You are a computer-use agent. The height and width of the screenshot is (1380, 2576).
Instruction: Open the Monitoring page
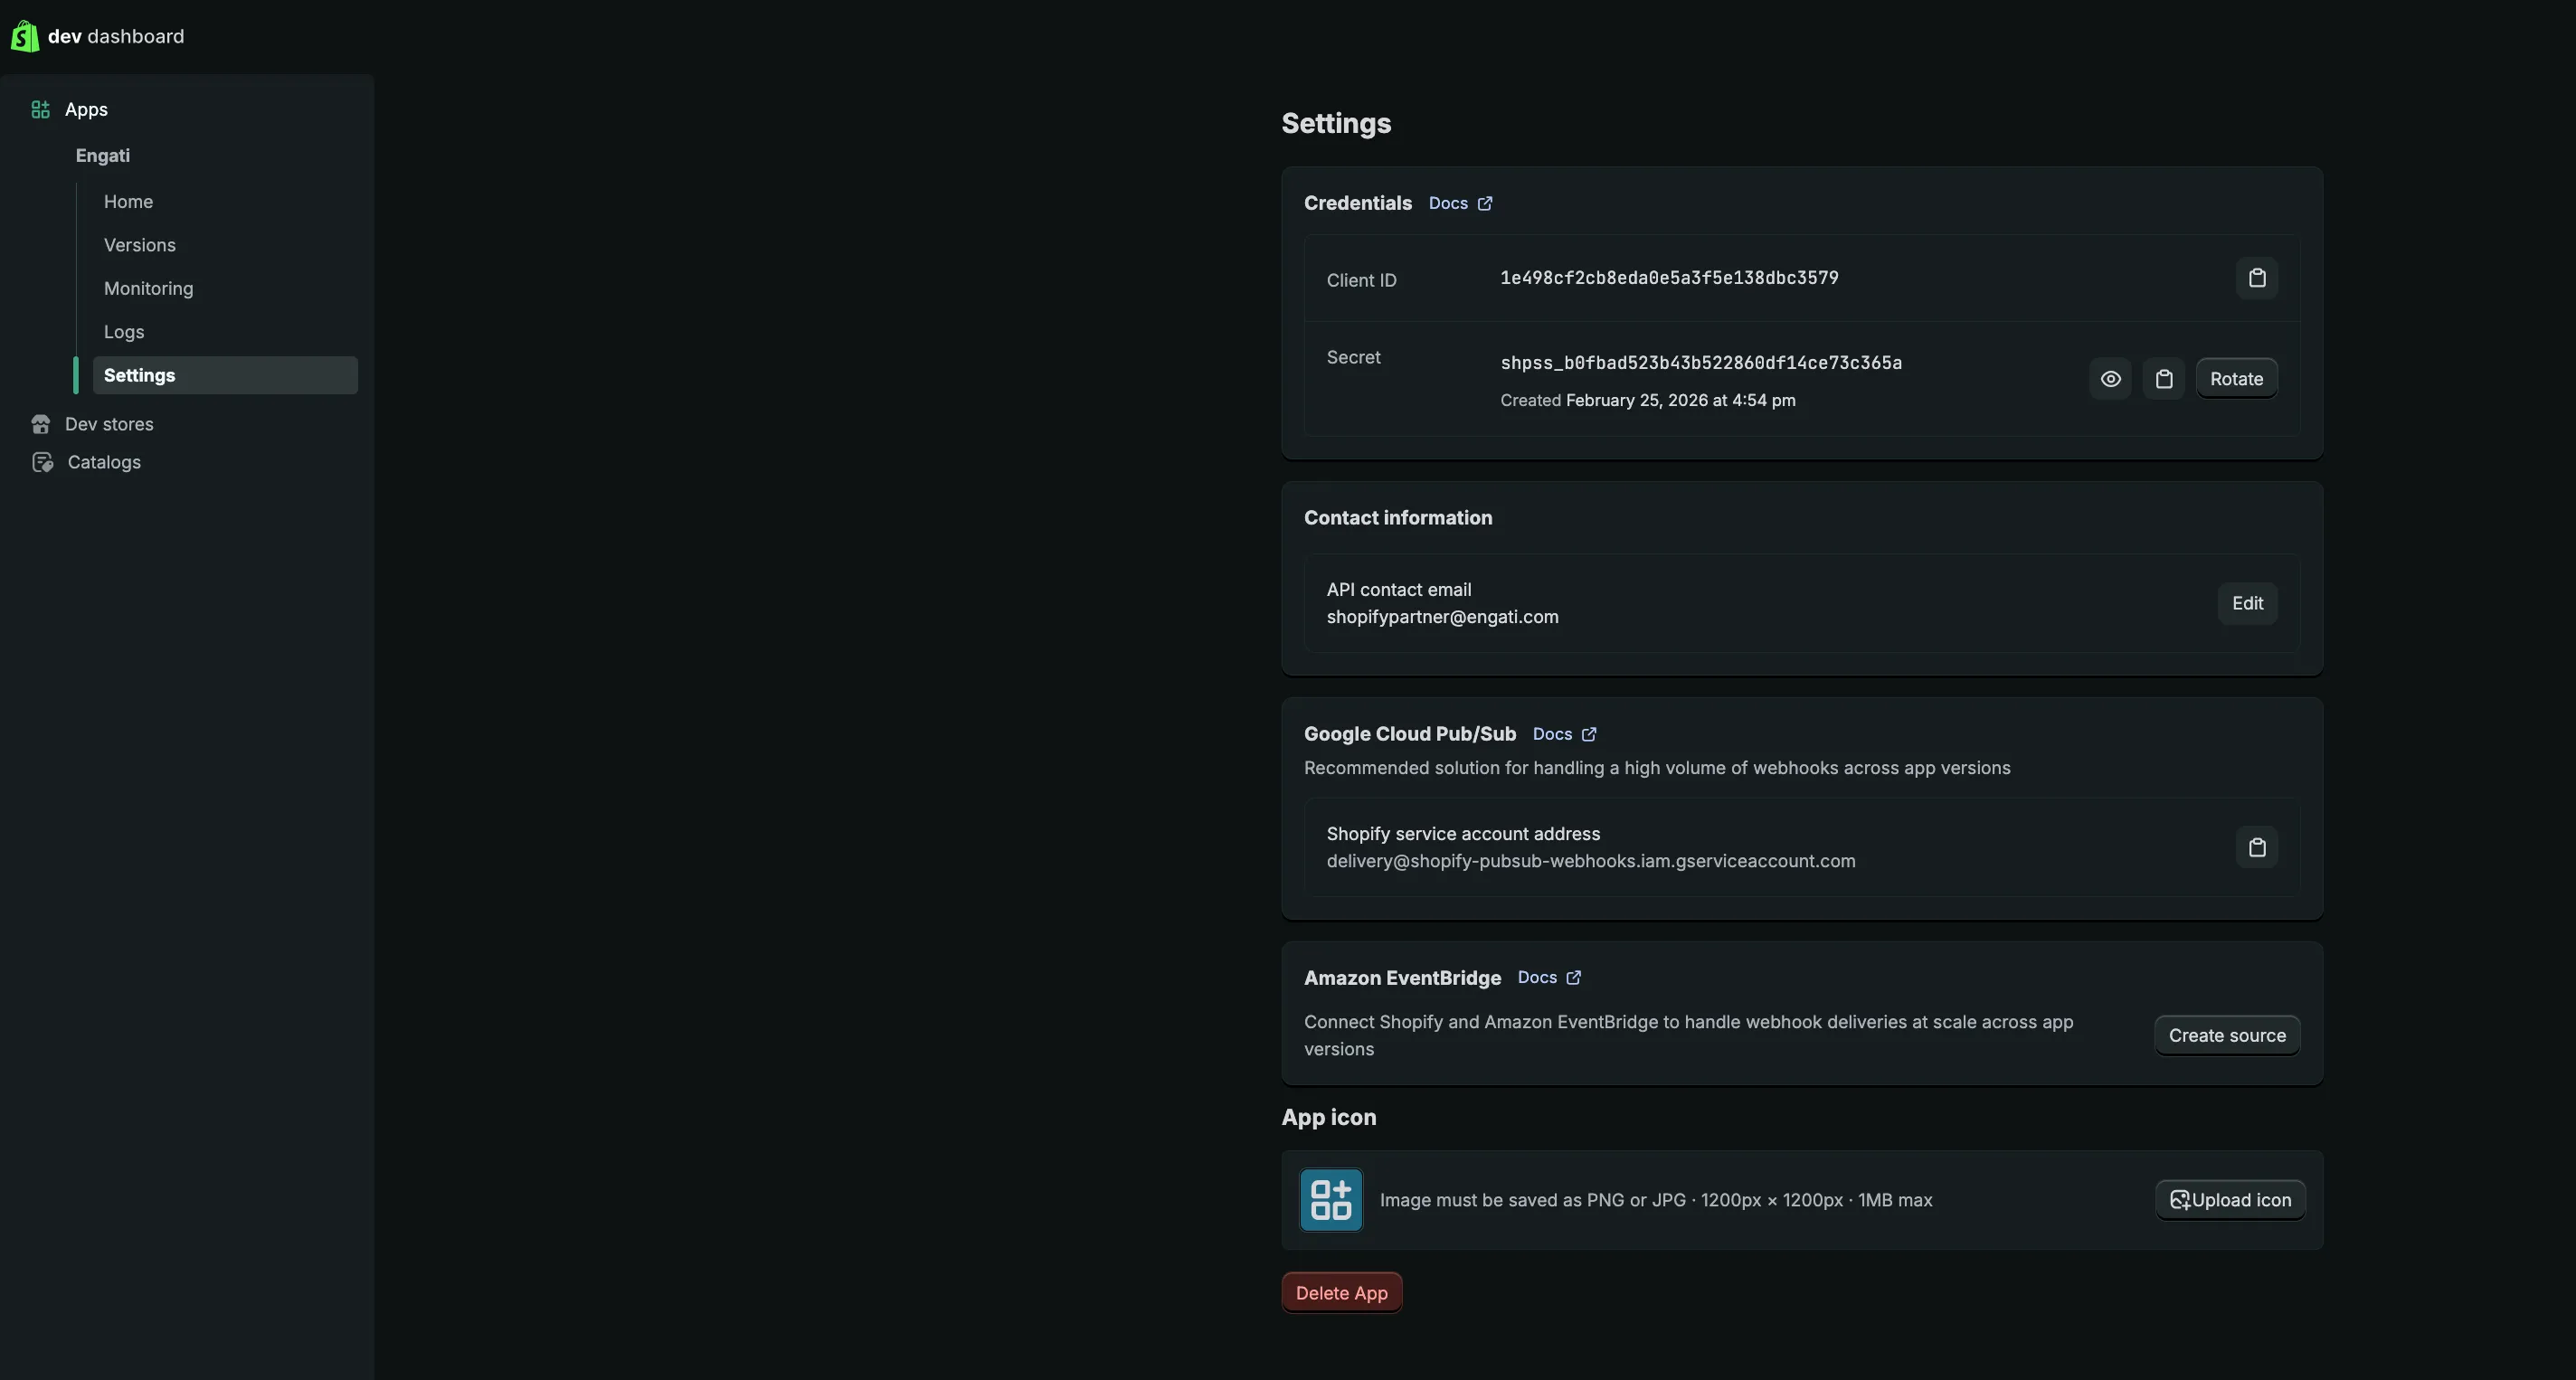149,288
